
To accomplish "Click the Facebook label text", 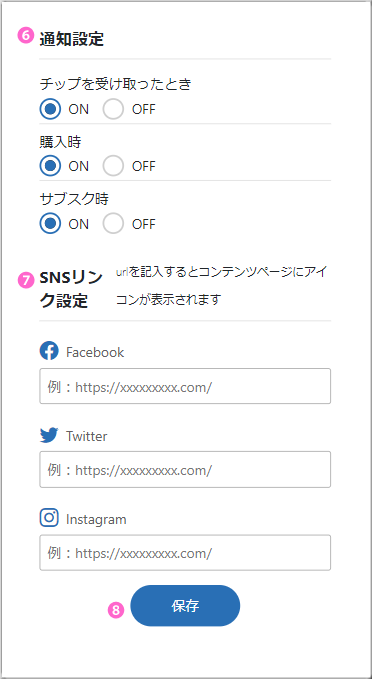I will tap(95, 352).
